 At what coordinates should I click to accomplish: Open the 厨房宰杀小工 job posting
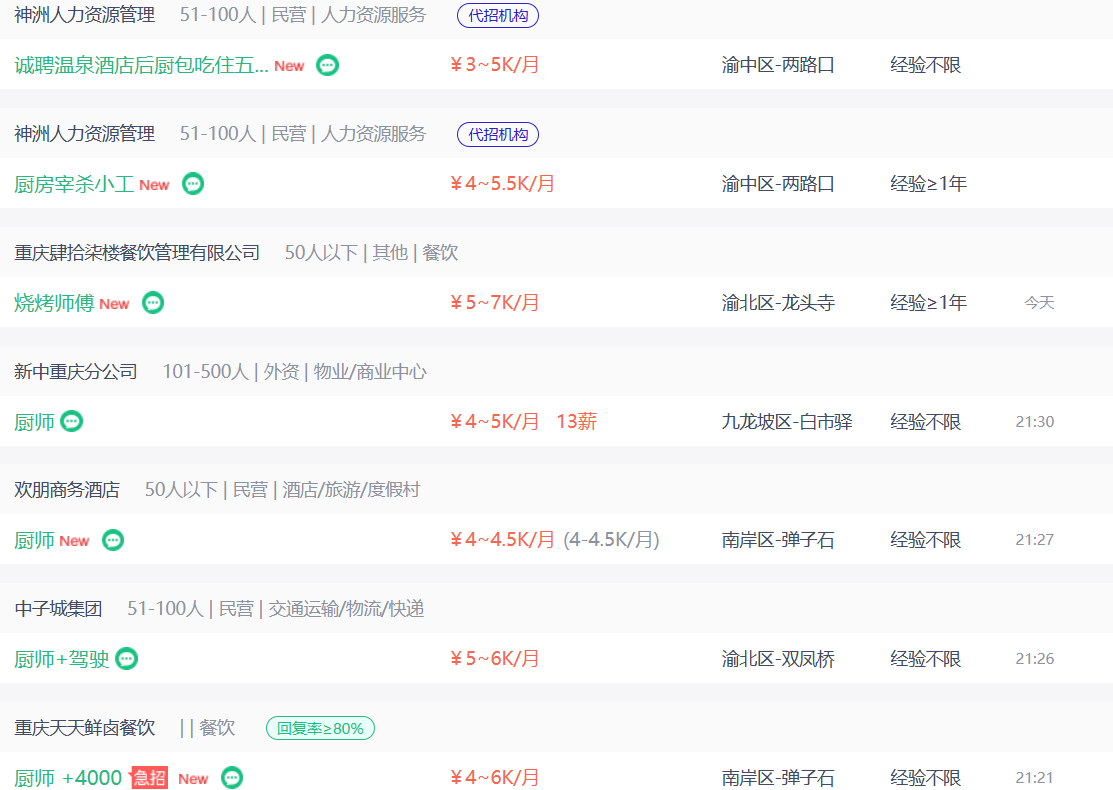point(74,185)
